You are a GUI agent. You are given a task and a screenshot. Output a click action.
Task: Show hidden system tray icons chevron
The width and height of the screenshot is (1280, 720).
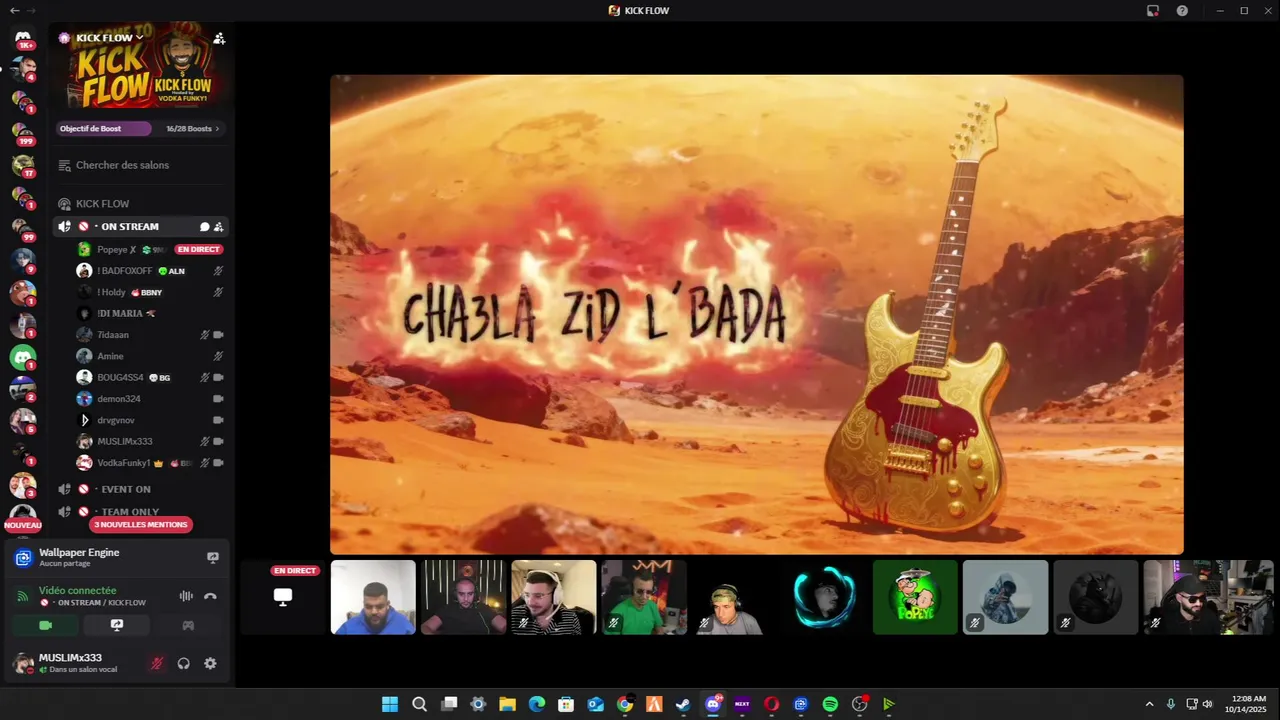pyautogui.click(x=1149, y=704)
